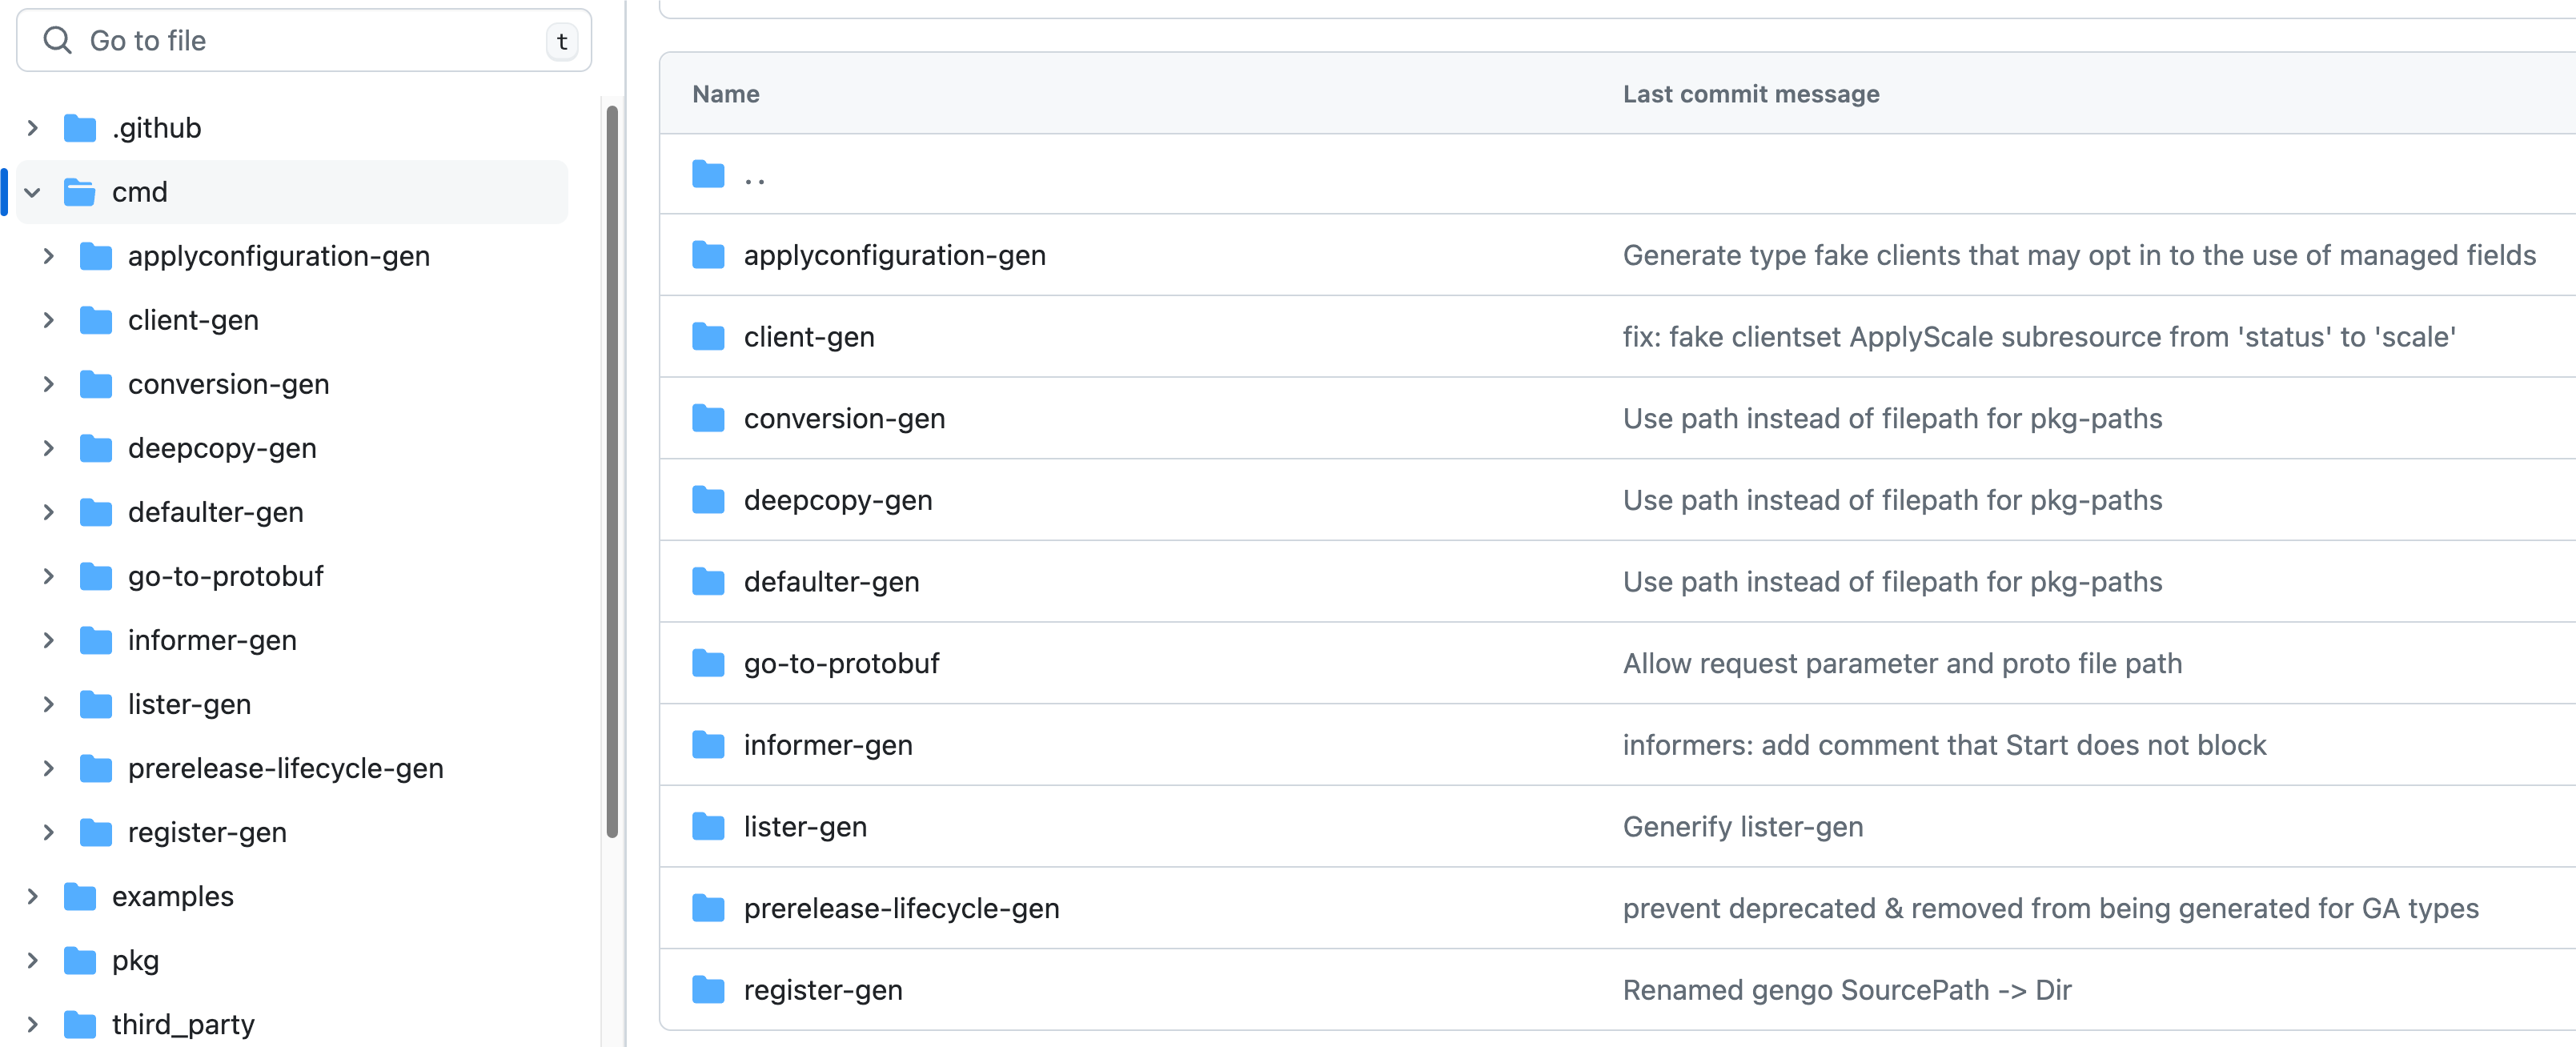Select deepcopy-gen in the sidebar tree
This screenshot has width=2576, height=1047.
(x=222, y=448)
